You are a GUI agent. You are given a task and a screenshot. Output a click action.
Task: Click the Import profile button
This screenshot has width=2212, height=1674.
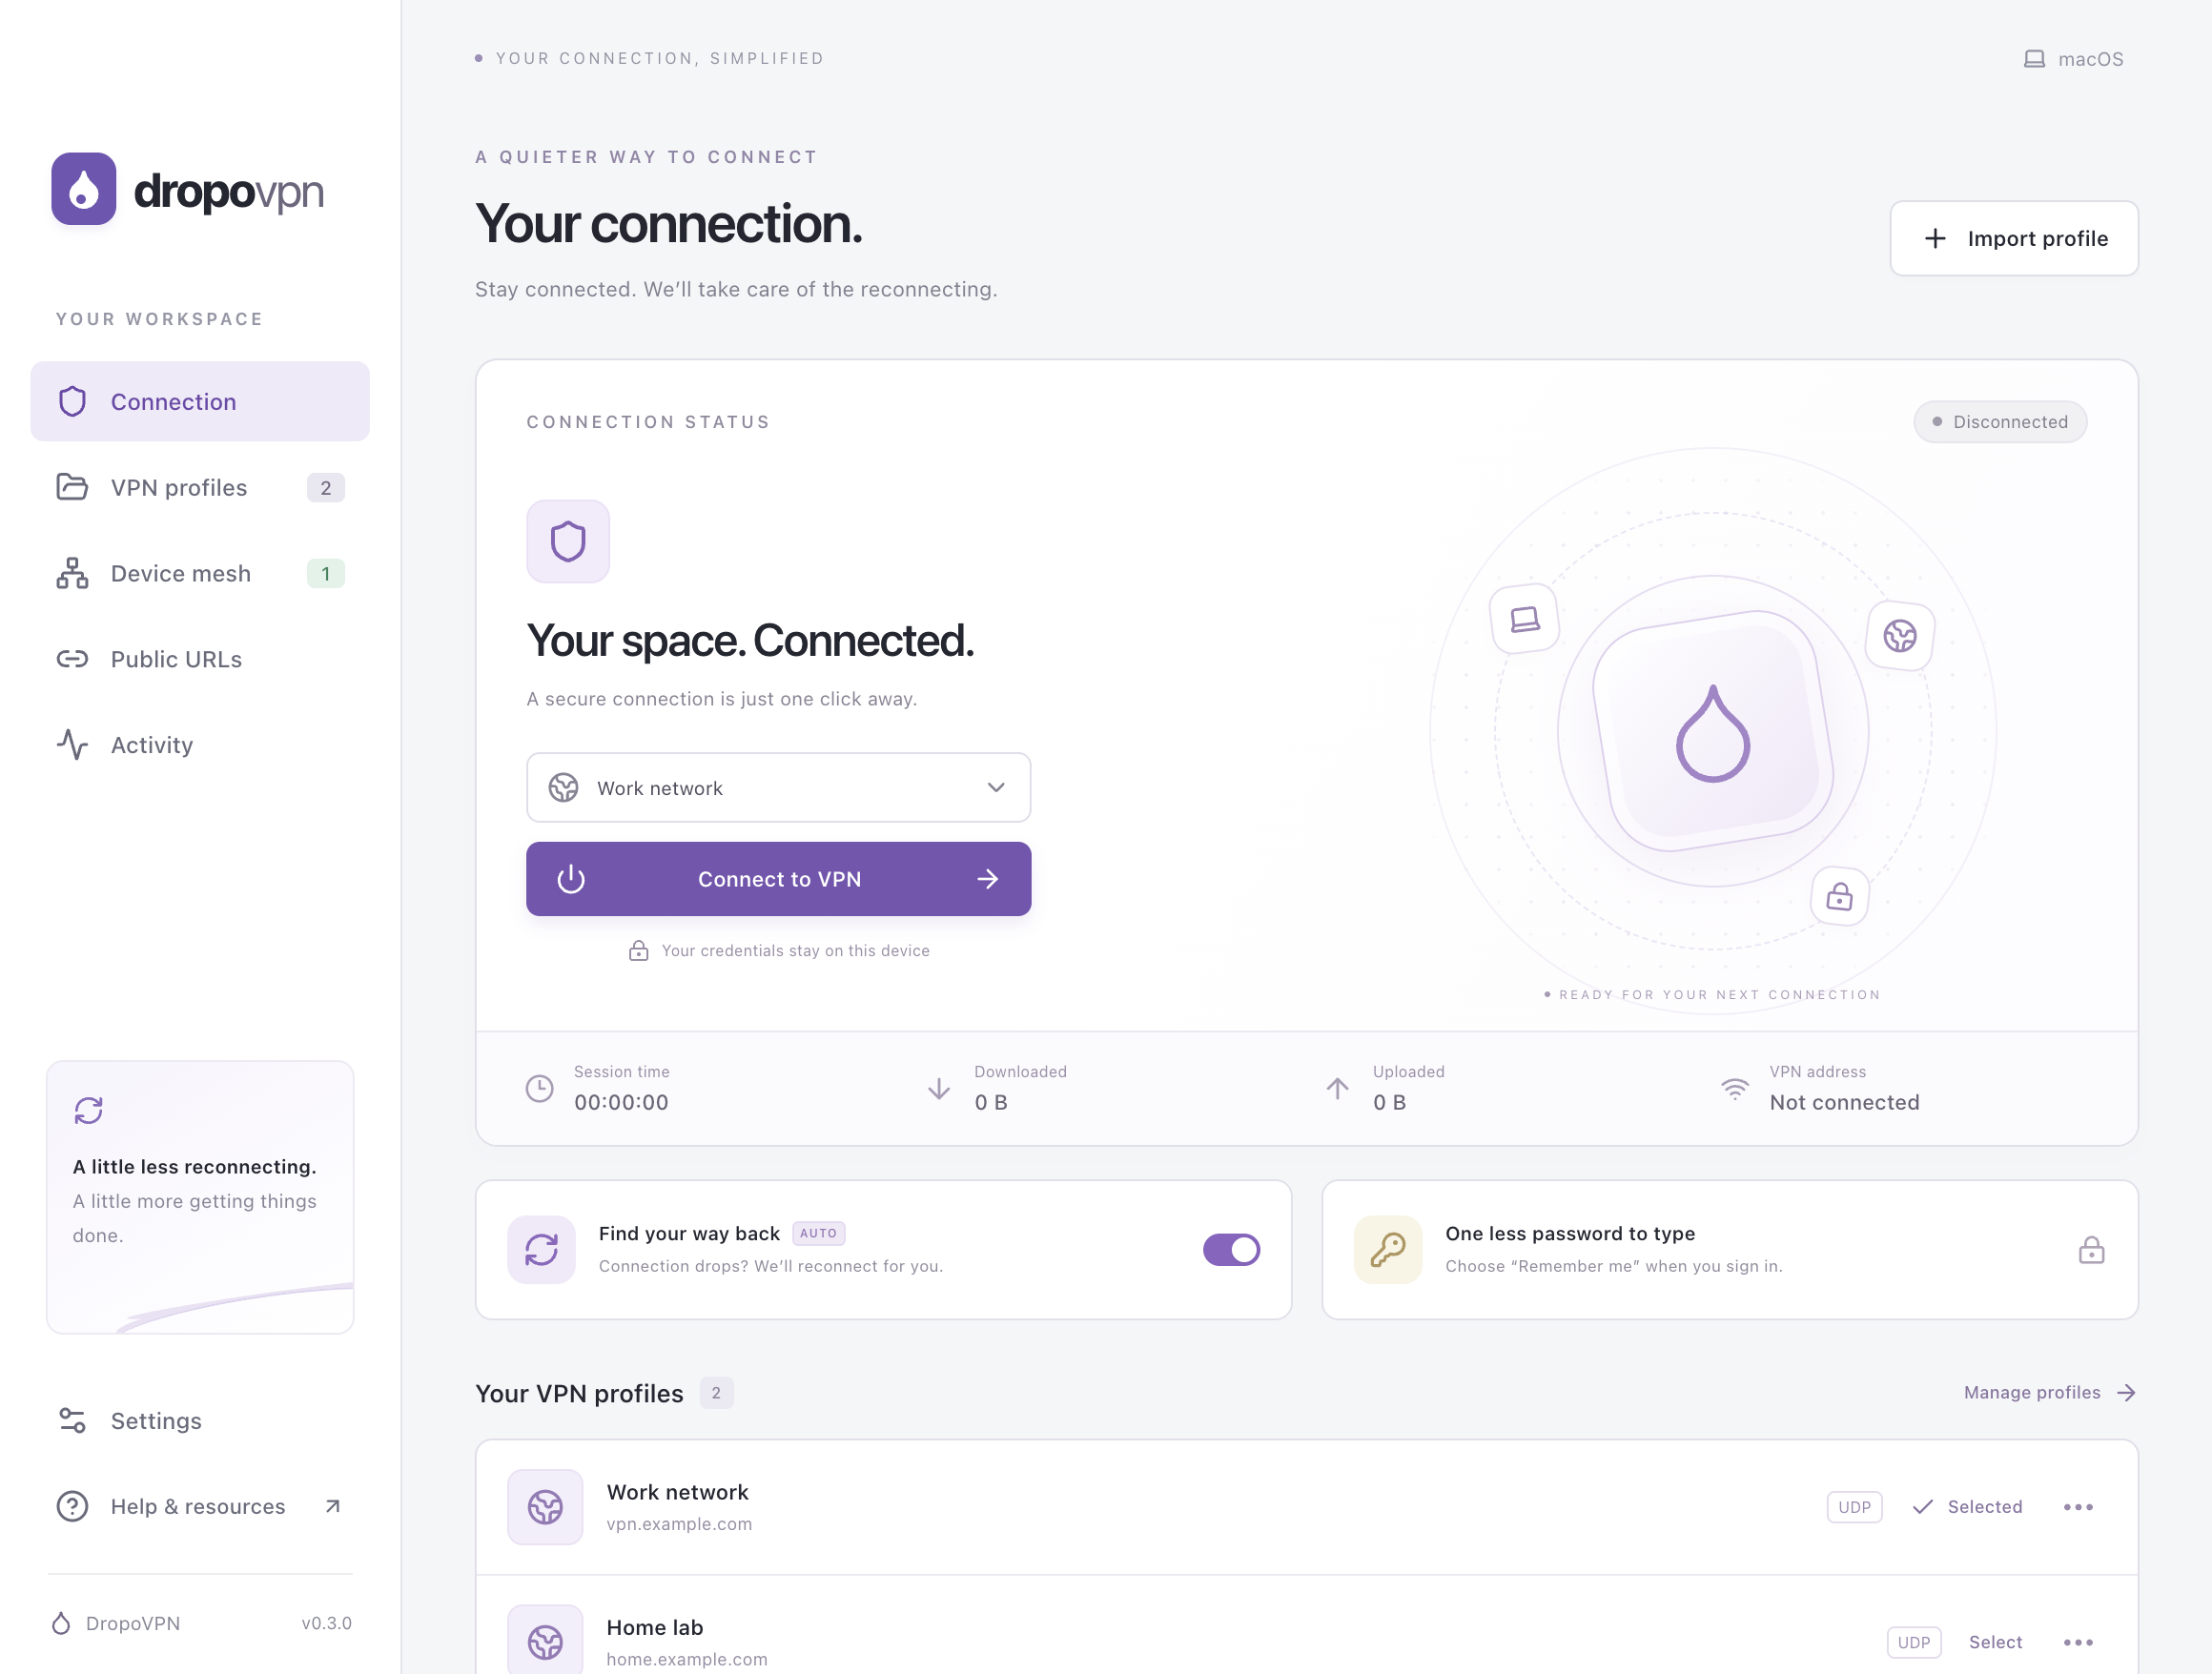[2014, 238]
